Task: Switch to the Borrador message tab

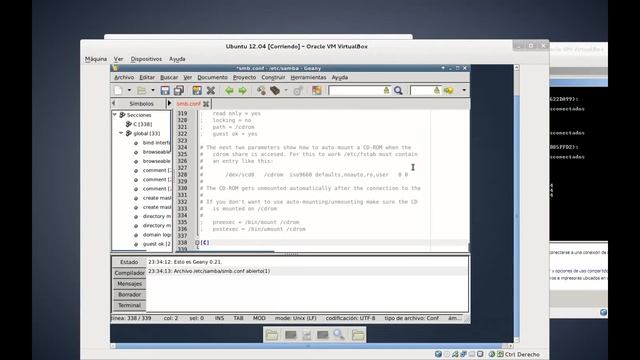Action: coord(129,294)
